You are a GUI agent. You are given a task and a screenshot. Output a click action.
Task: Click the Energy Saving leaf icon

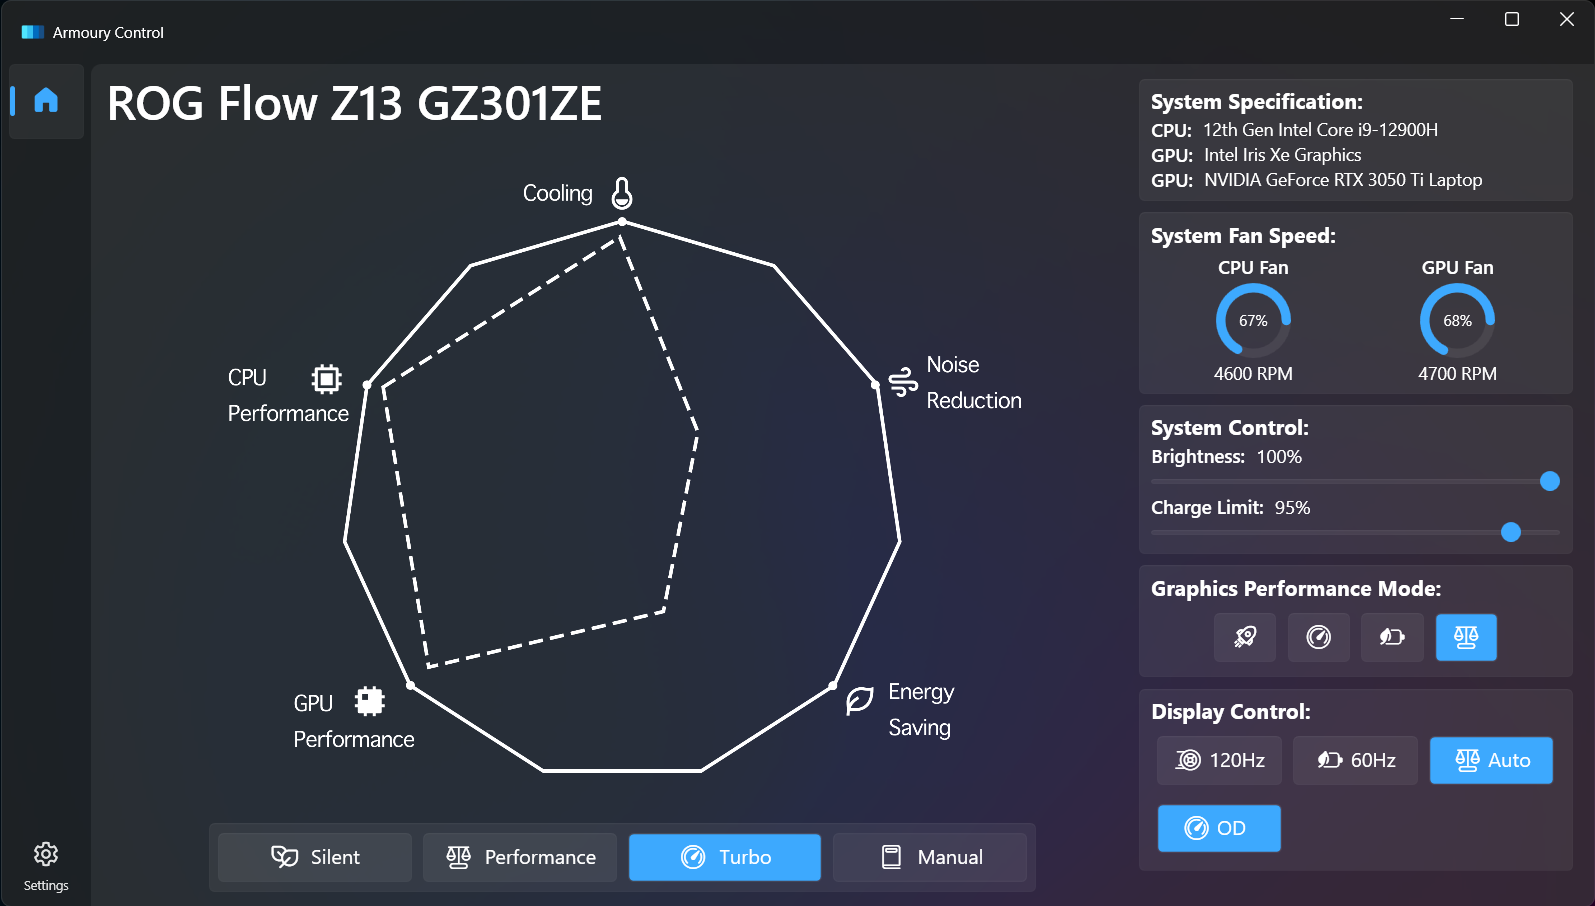(860, 700)
